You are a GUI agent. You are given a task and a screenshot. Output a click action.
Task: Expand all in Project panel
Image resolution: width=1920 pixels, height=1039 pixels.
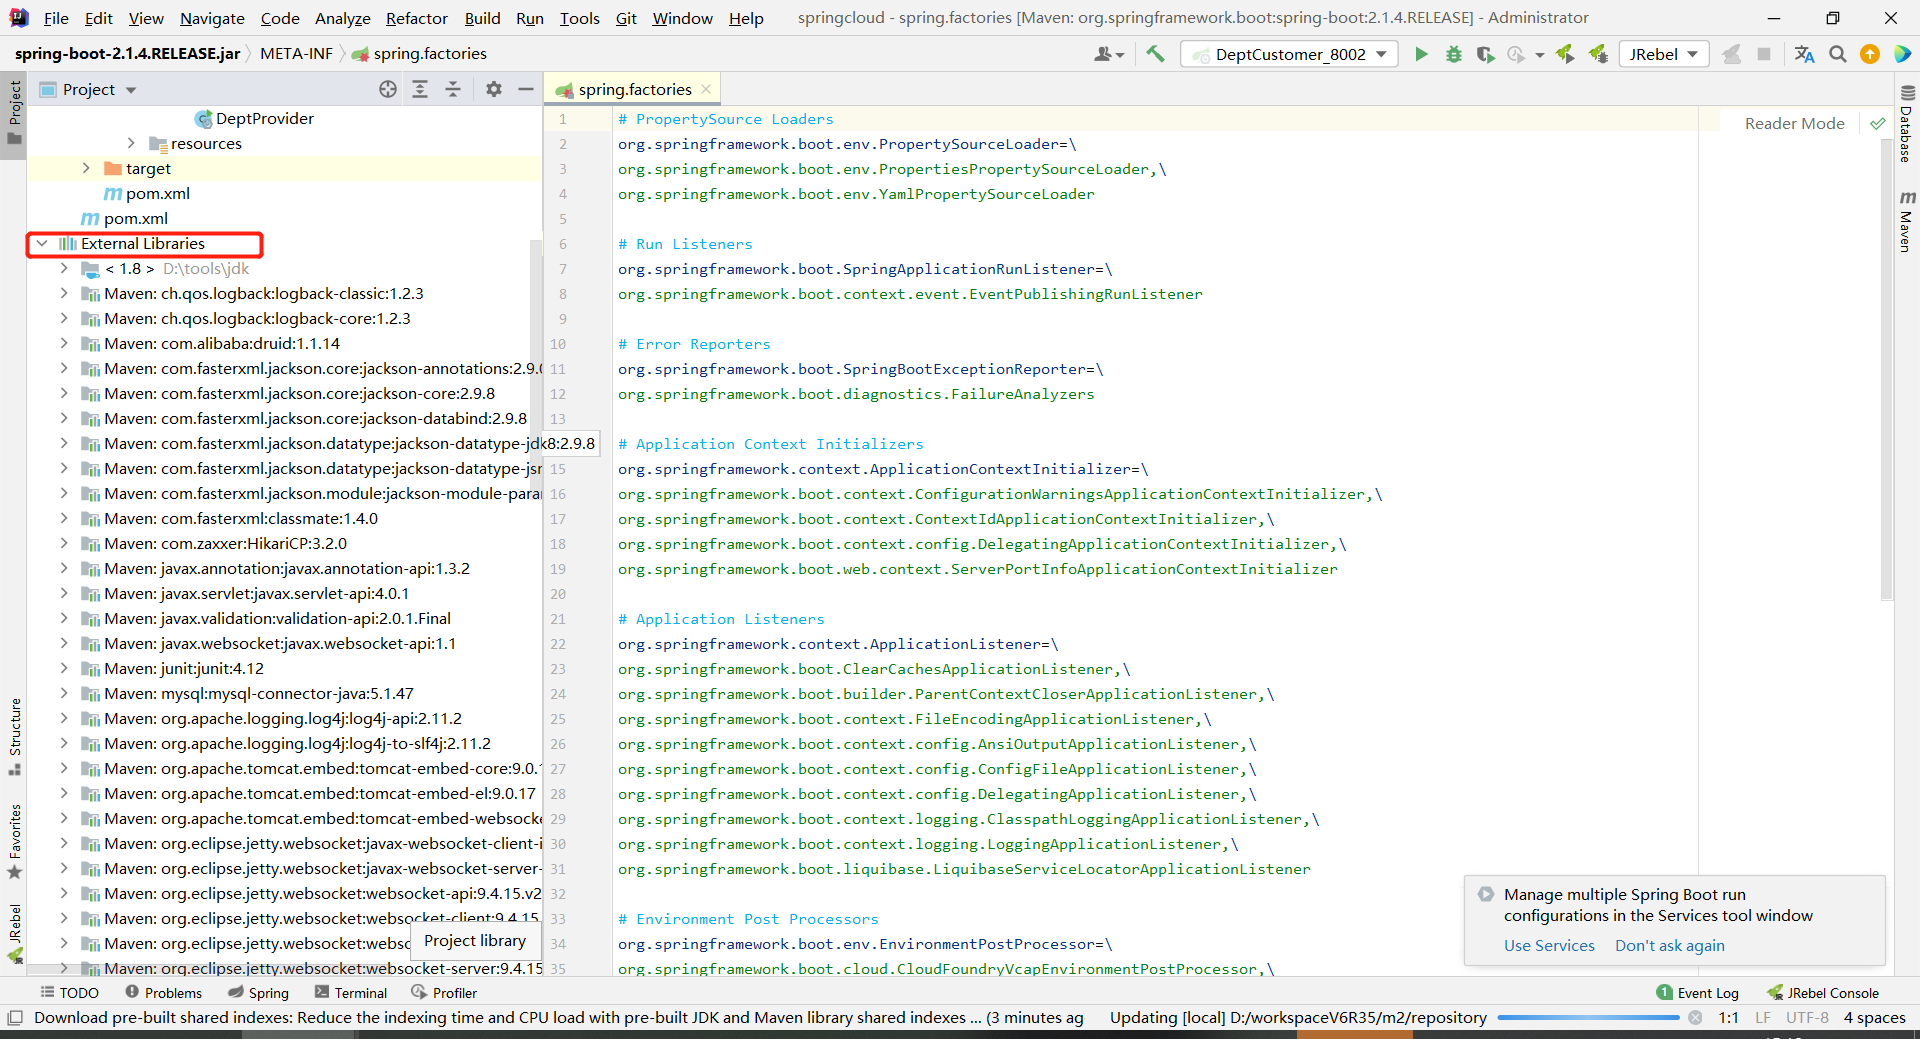(420, 89)
